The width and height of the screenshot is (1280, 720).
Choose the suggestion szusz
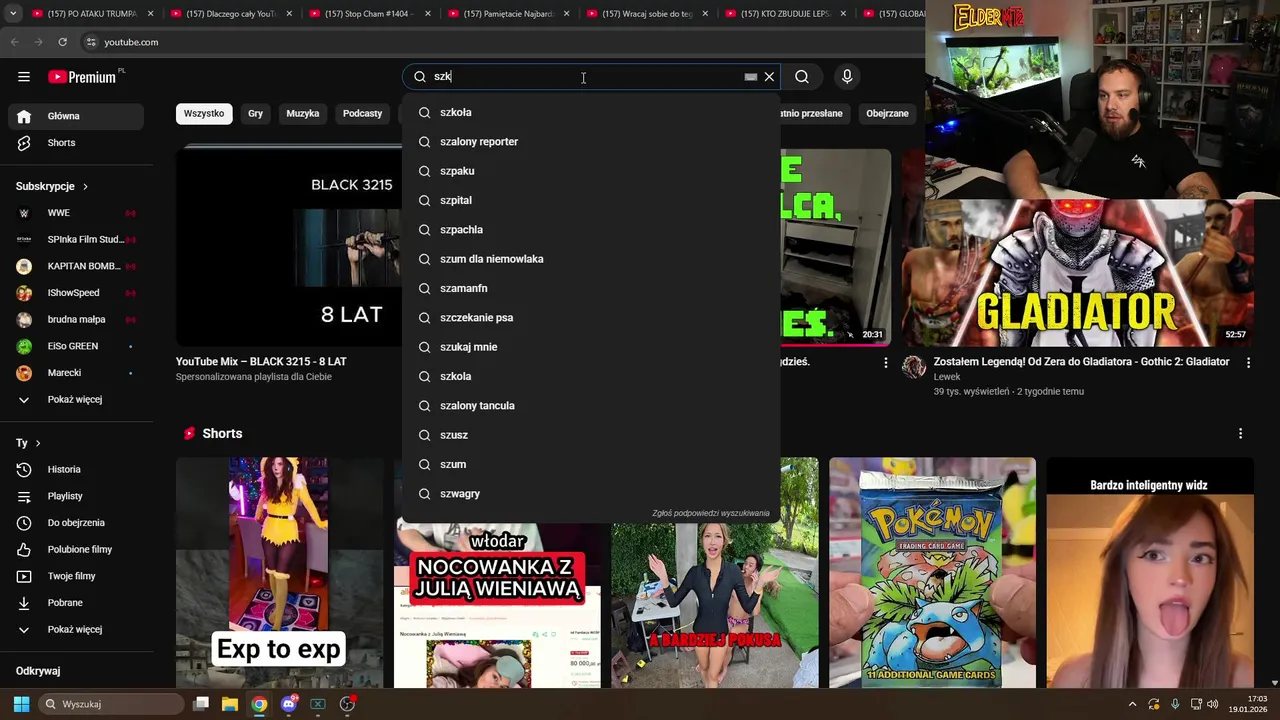pos(591,435)
